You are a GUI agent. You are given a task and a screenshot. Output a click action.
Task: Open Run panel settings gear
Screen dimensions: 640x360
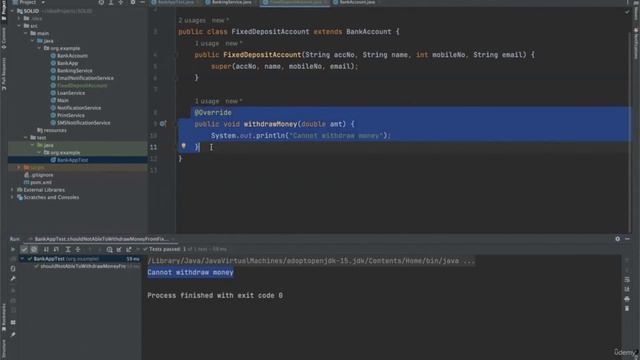[618, 239]
